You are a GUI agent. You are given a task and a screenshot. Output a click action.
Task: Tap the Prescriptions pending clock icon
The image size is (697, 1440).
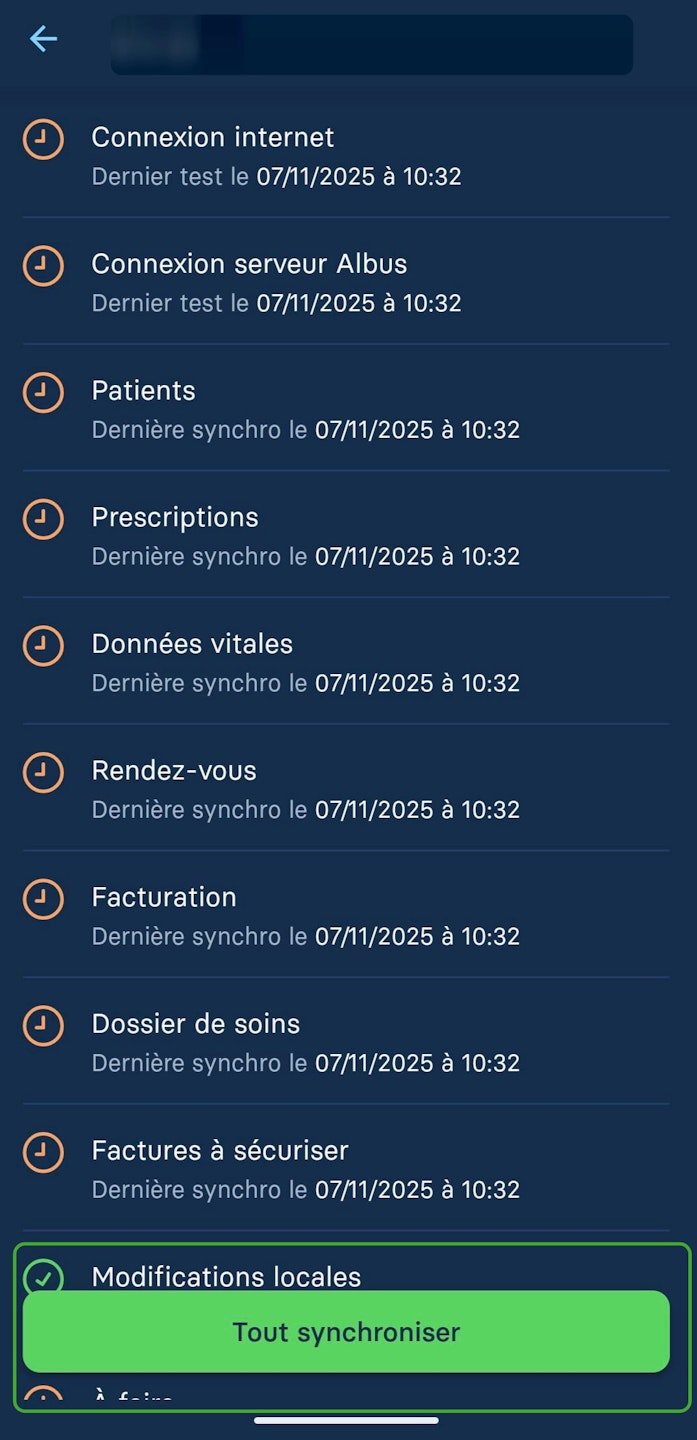(x=43, y=519)
